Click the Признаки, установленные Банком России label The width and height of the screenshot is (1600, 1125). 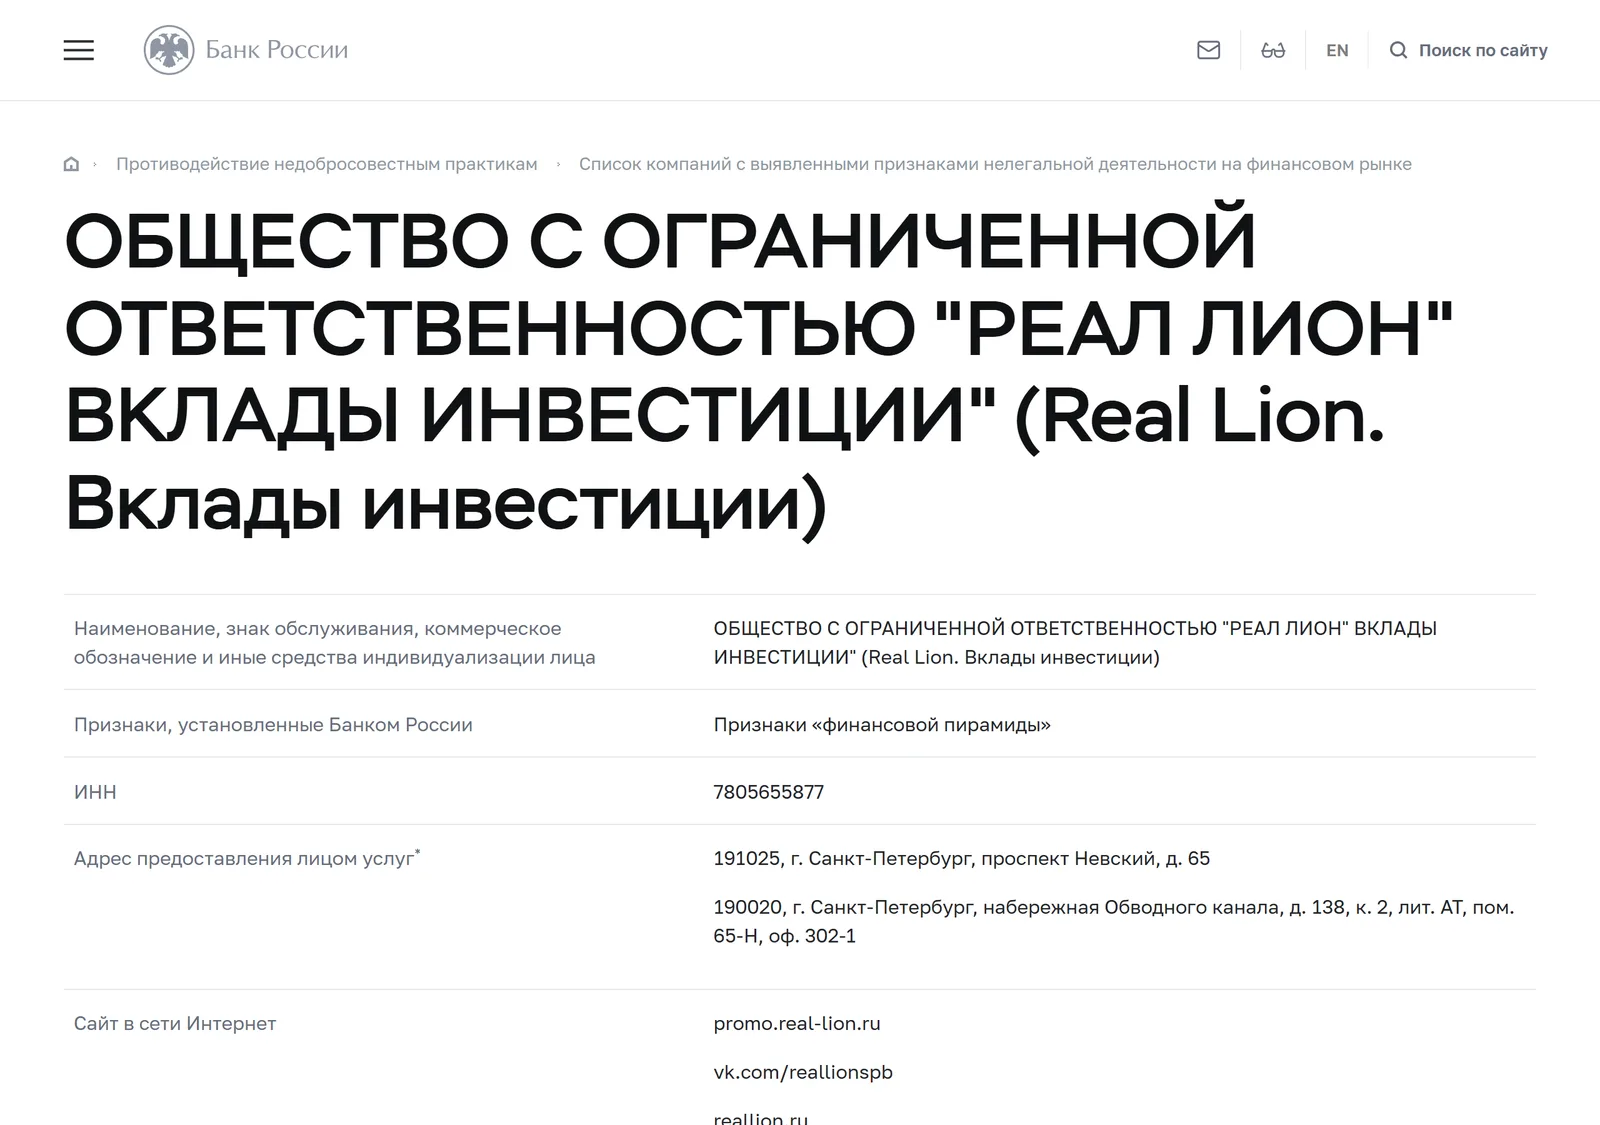273,725
